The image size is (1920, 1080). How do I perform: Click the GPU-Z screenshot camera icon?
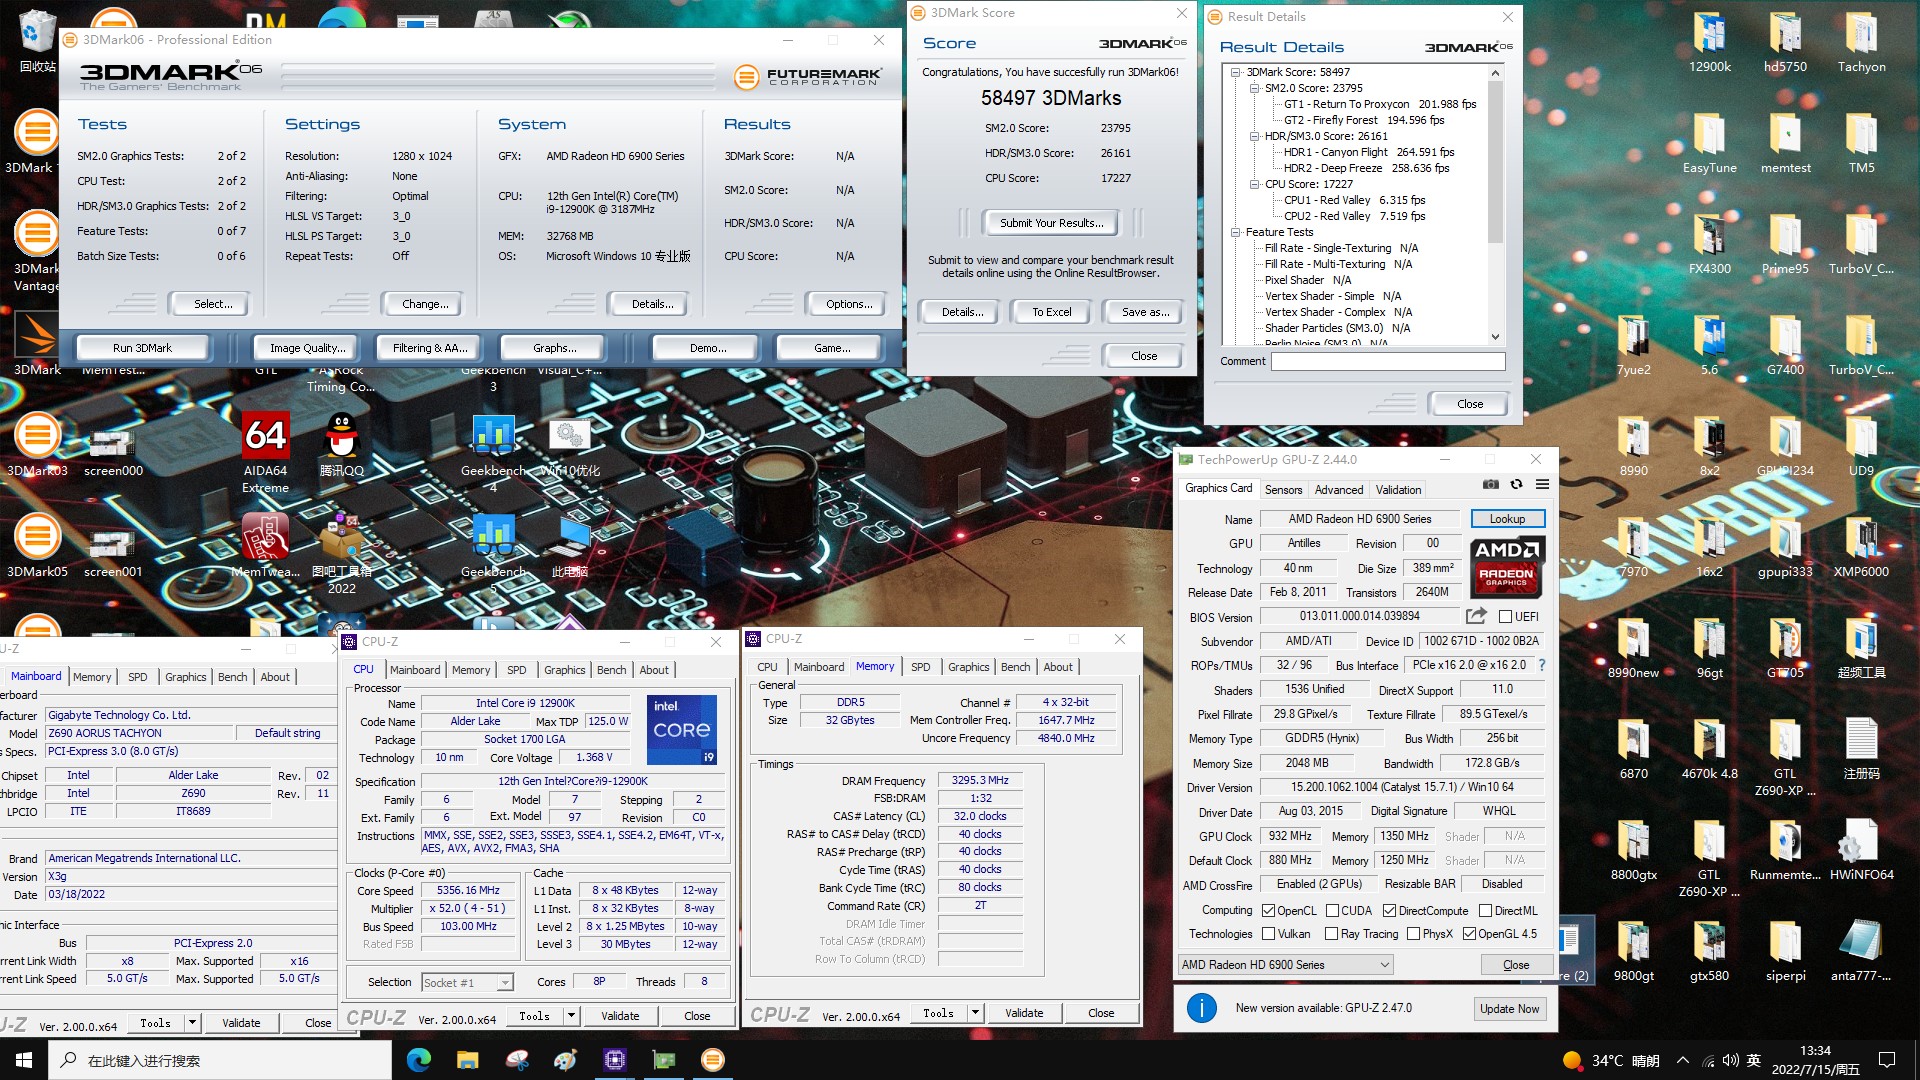(1491, 485)
